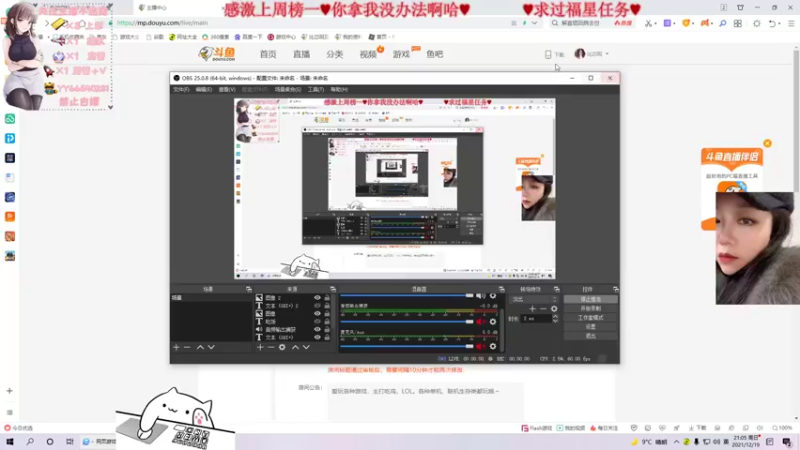Screen dimensions: 800x450
Task: Click the blue magnifier icon in browser toolbar
Action: [722, 23]
